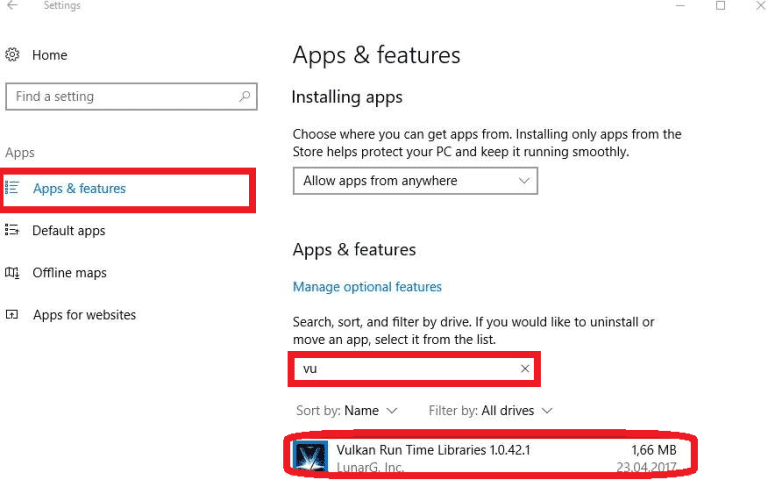Go to Offline maps settings
Image resolution: width=768 pixels, height=480 pixels.
69,272
